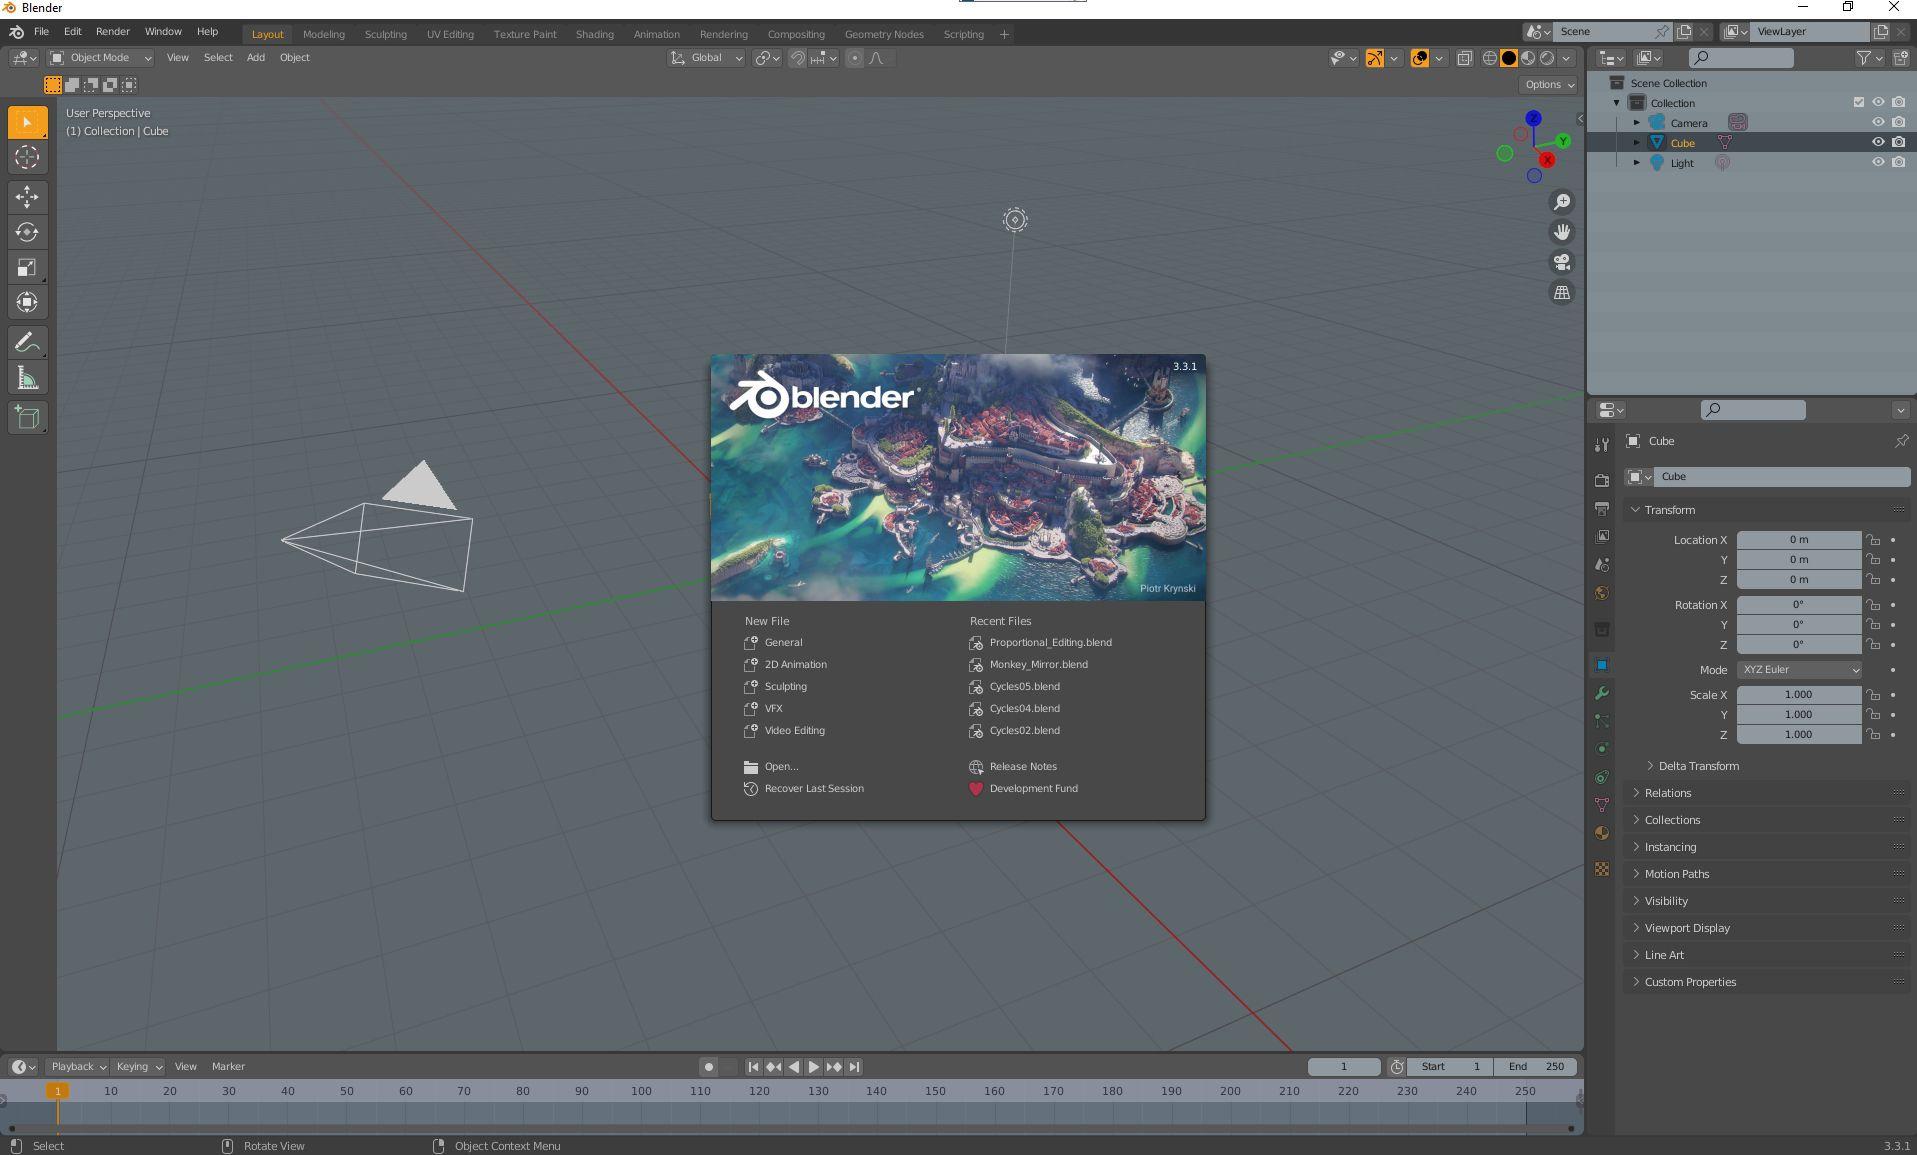Toggle proportional editing in header

pyautogui.click(x=854, y=58)
